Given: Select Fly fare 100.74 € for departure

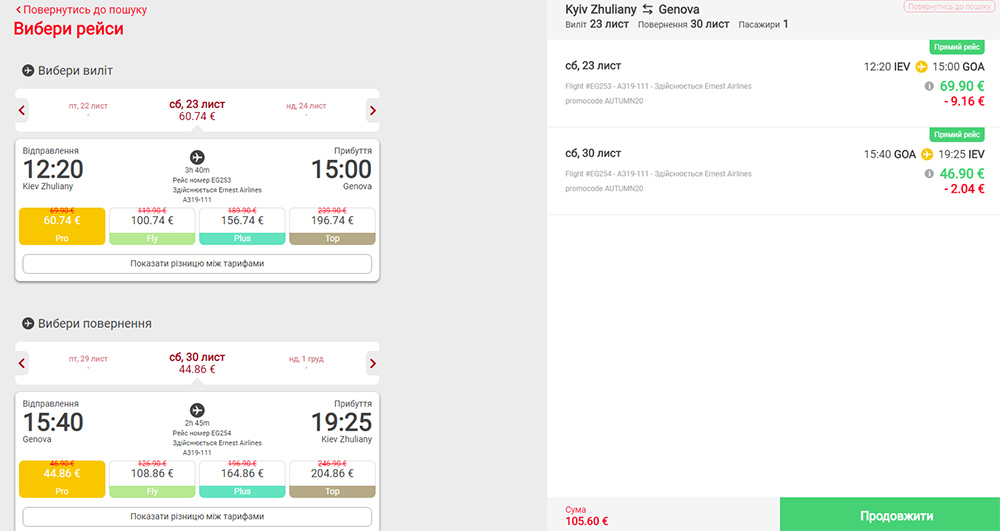Looking at the screenshot, I should pos(152,226).
